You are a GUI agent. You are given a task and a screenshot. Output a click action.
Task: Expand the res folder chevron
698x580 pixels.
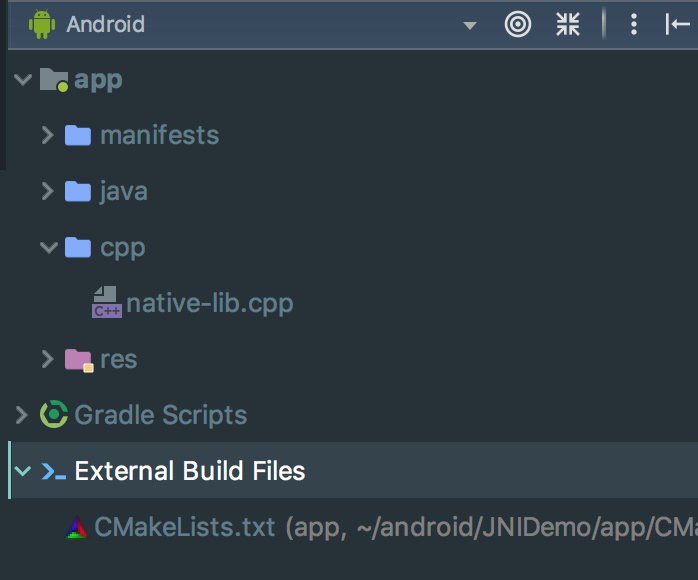[x=48, y=359]
